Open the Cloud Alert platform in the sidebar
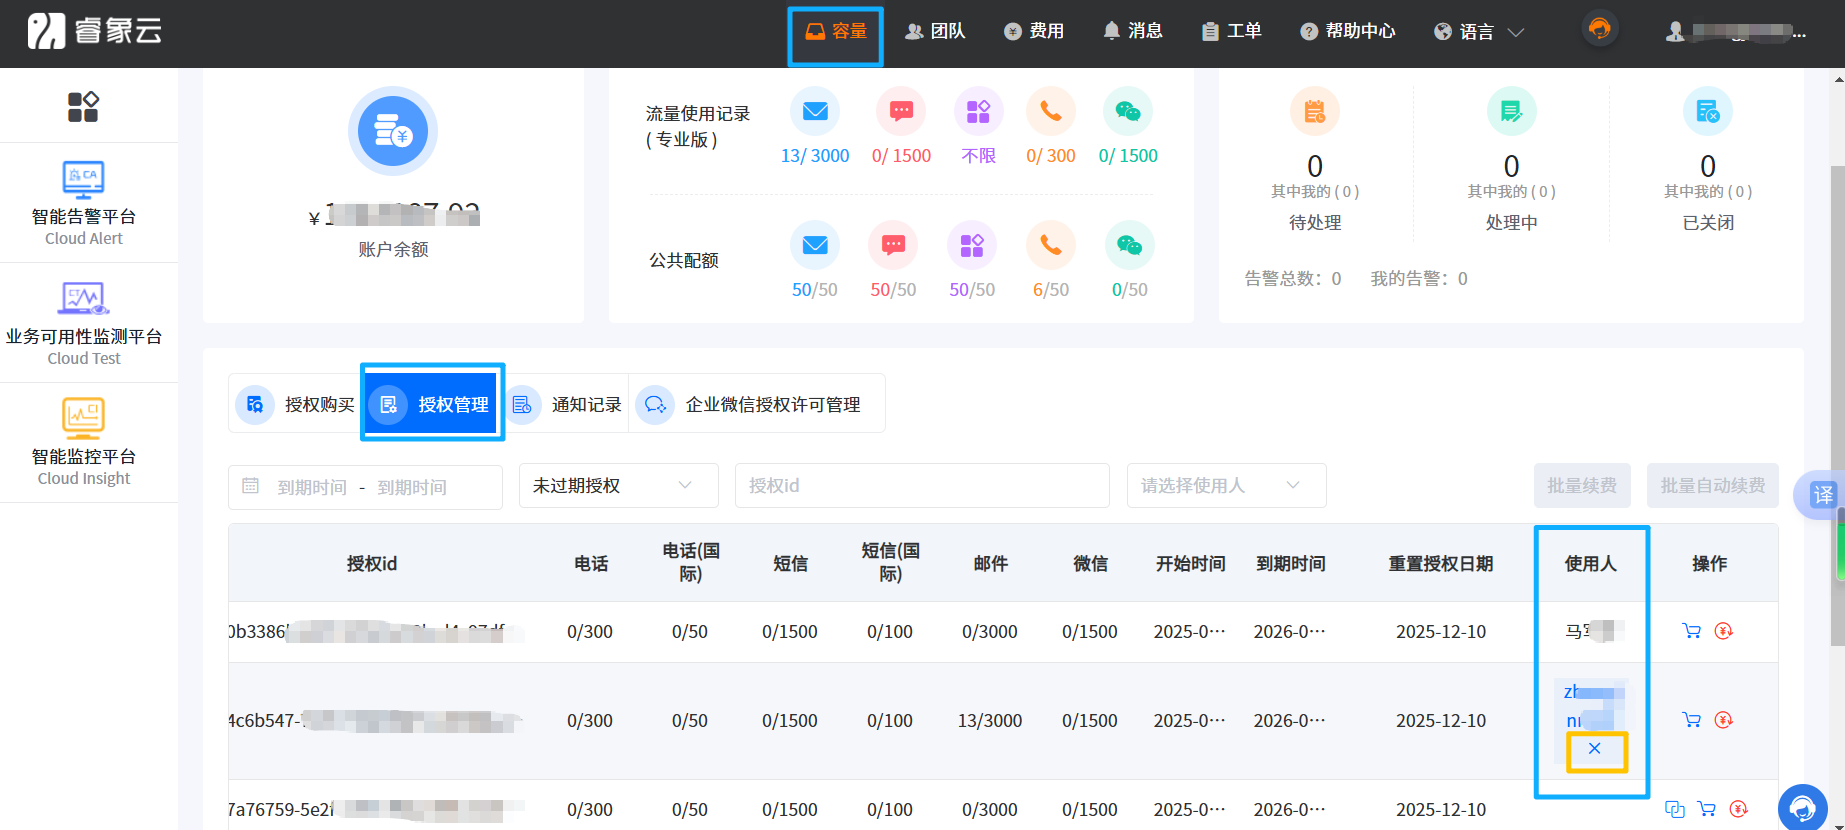This screenshot has height=830, width=1845. 84,203
